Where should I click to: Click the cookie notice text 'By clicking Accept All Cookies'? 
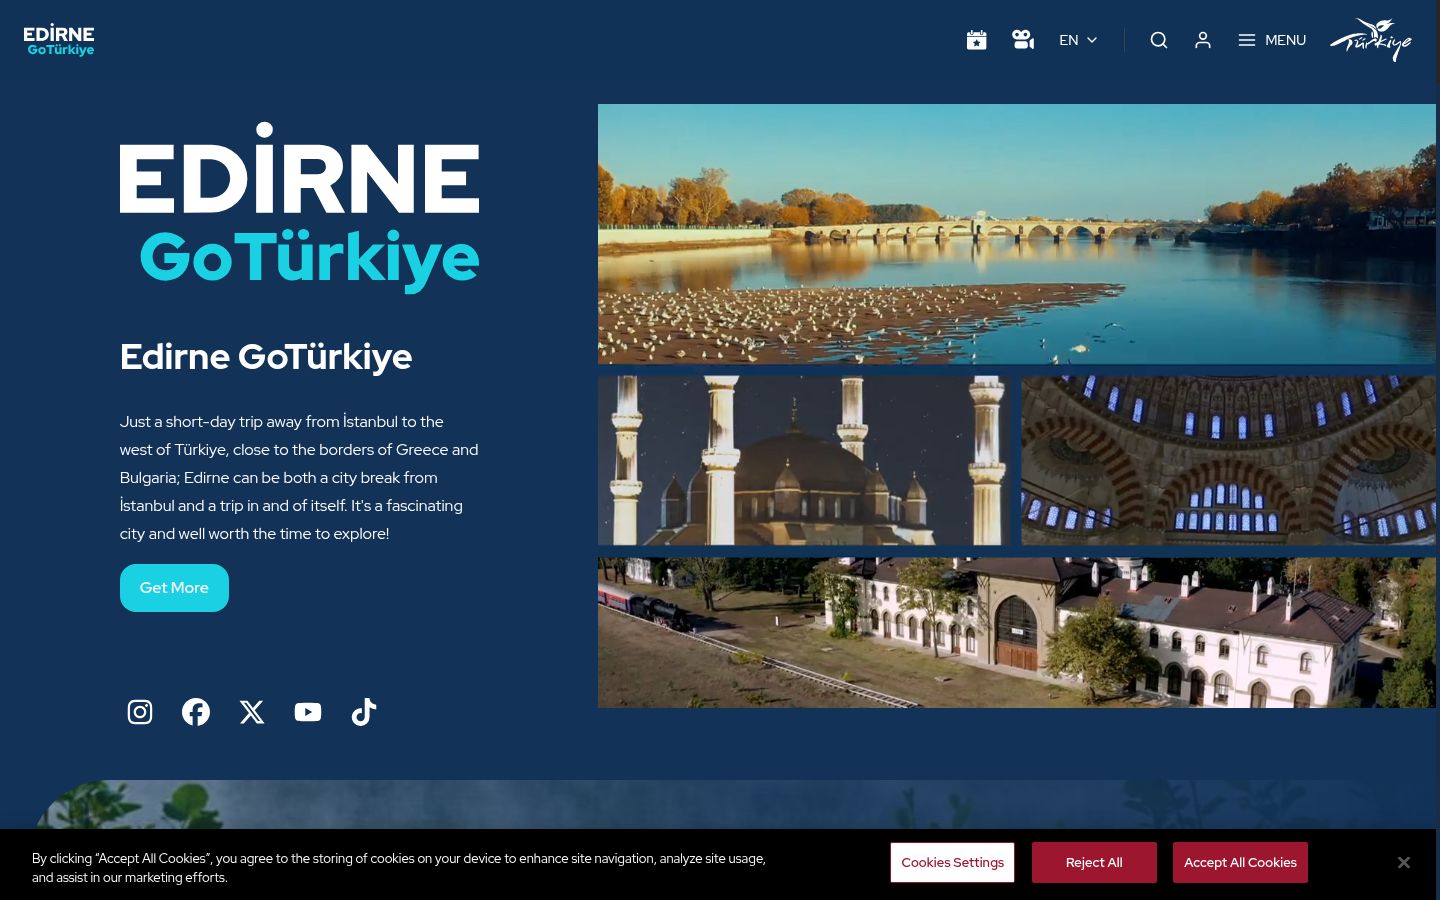(399, 868)
